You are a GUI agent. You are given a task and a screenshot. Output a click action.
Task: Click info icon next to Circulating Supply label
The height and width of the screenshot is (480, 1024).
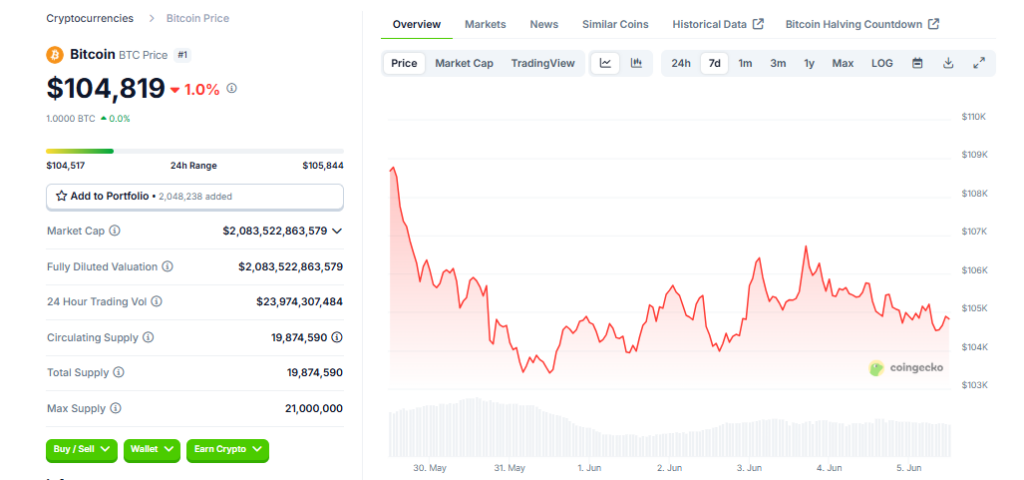point(148,338)
